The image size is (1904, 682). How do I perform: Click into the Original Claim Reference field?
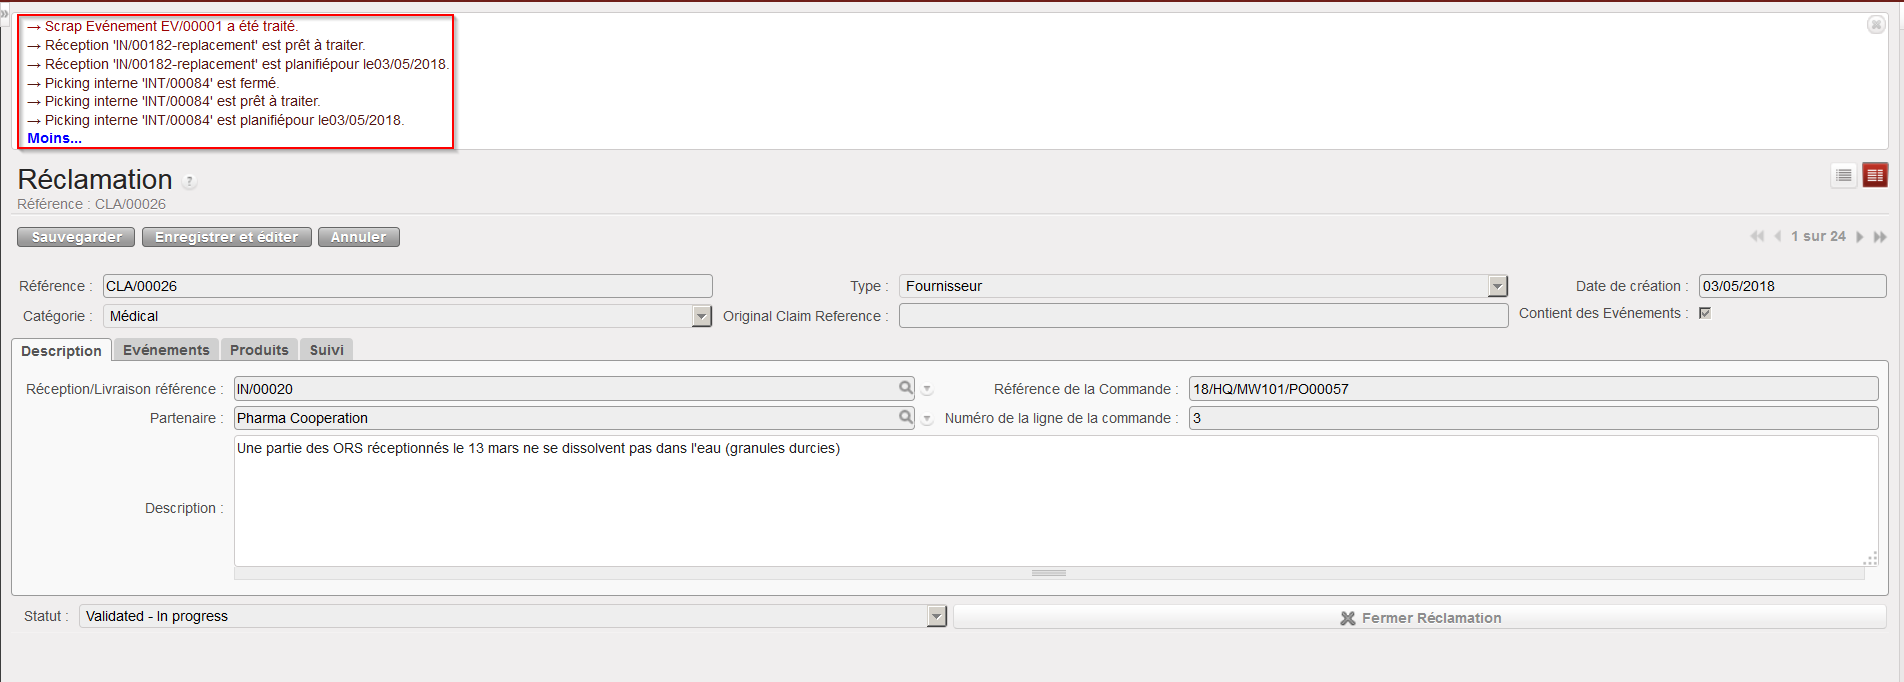coord(1203,316)
